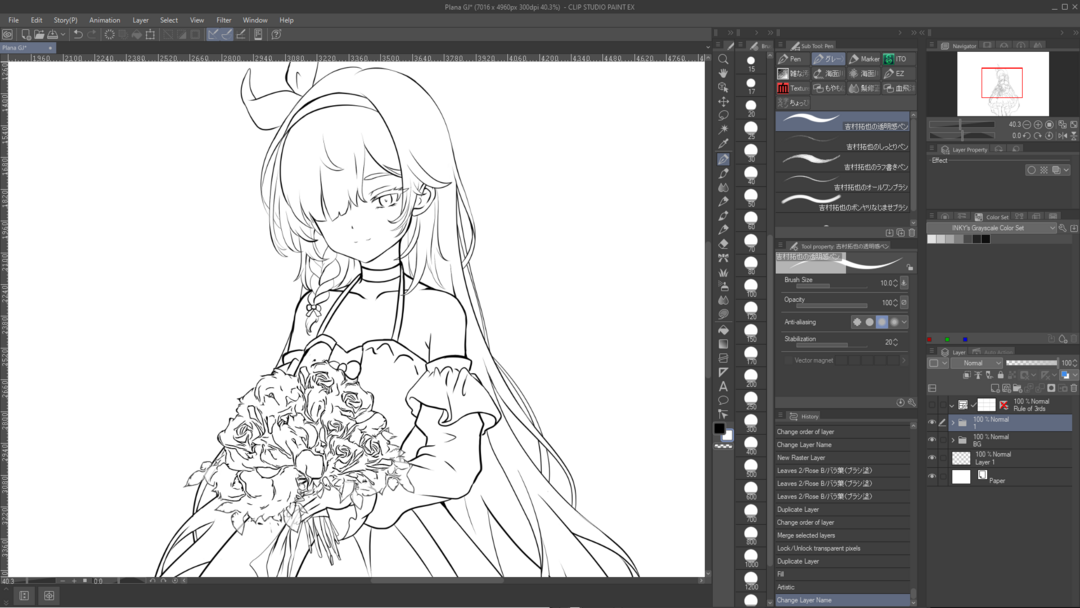Viewport: 1080px width, 608px height.
Task: Toggle visibility of Layer 1
Action: [x=932, y=458]
